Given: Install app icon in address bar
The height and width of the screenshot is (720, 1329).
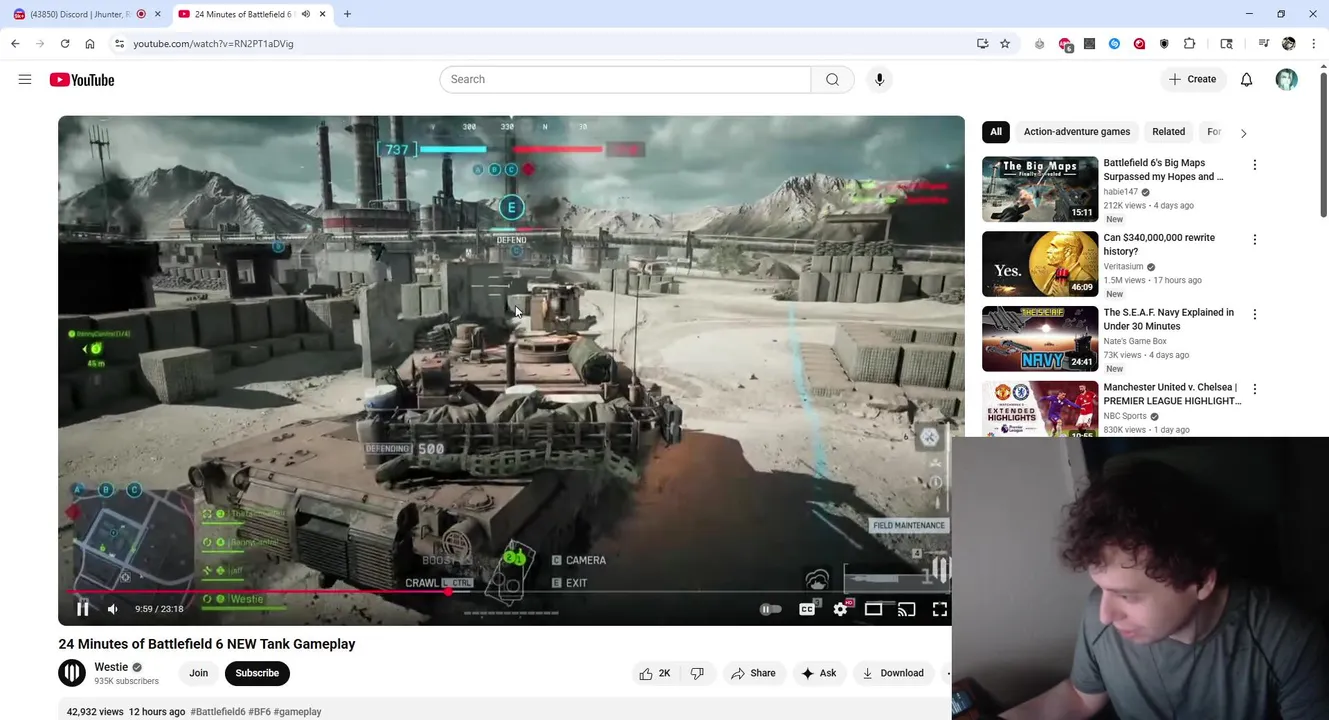Looking at the screenshot, I should 983,44.
